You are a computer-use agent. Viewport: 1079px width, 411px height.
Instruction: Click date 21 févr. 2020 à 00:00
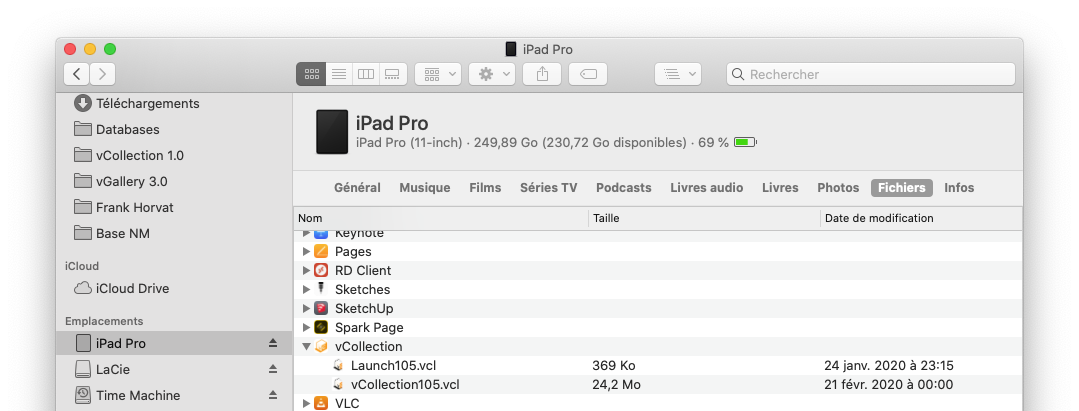[888, 384]
